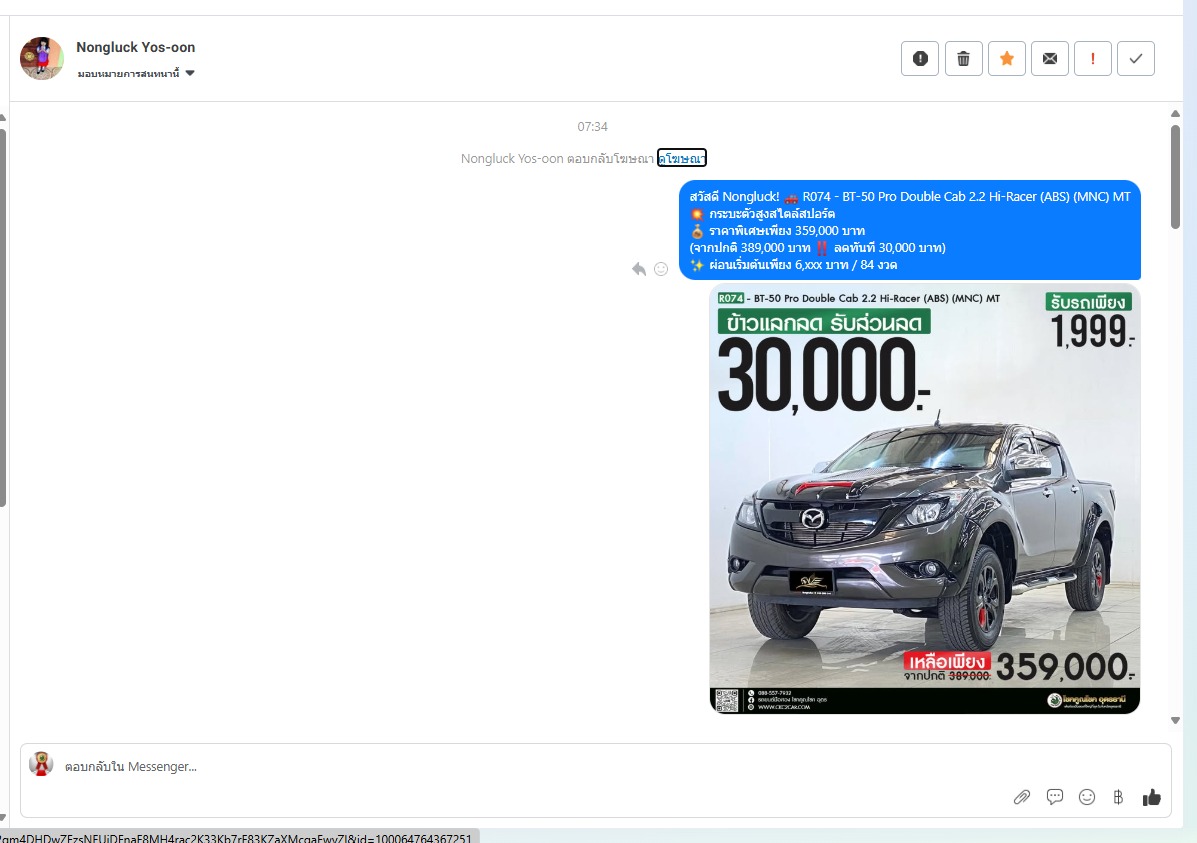
Task: Delete the conversation using the trash icon
Action: tap(963, 58)
